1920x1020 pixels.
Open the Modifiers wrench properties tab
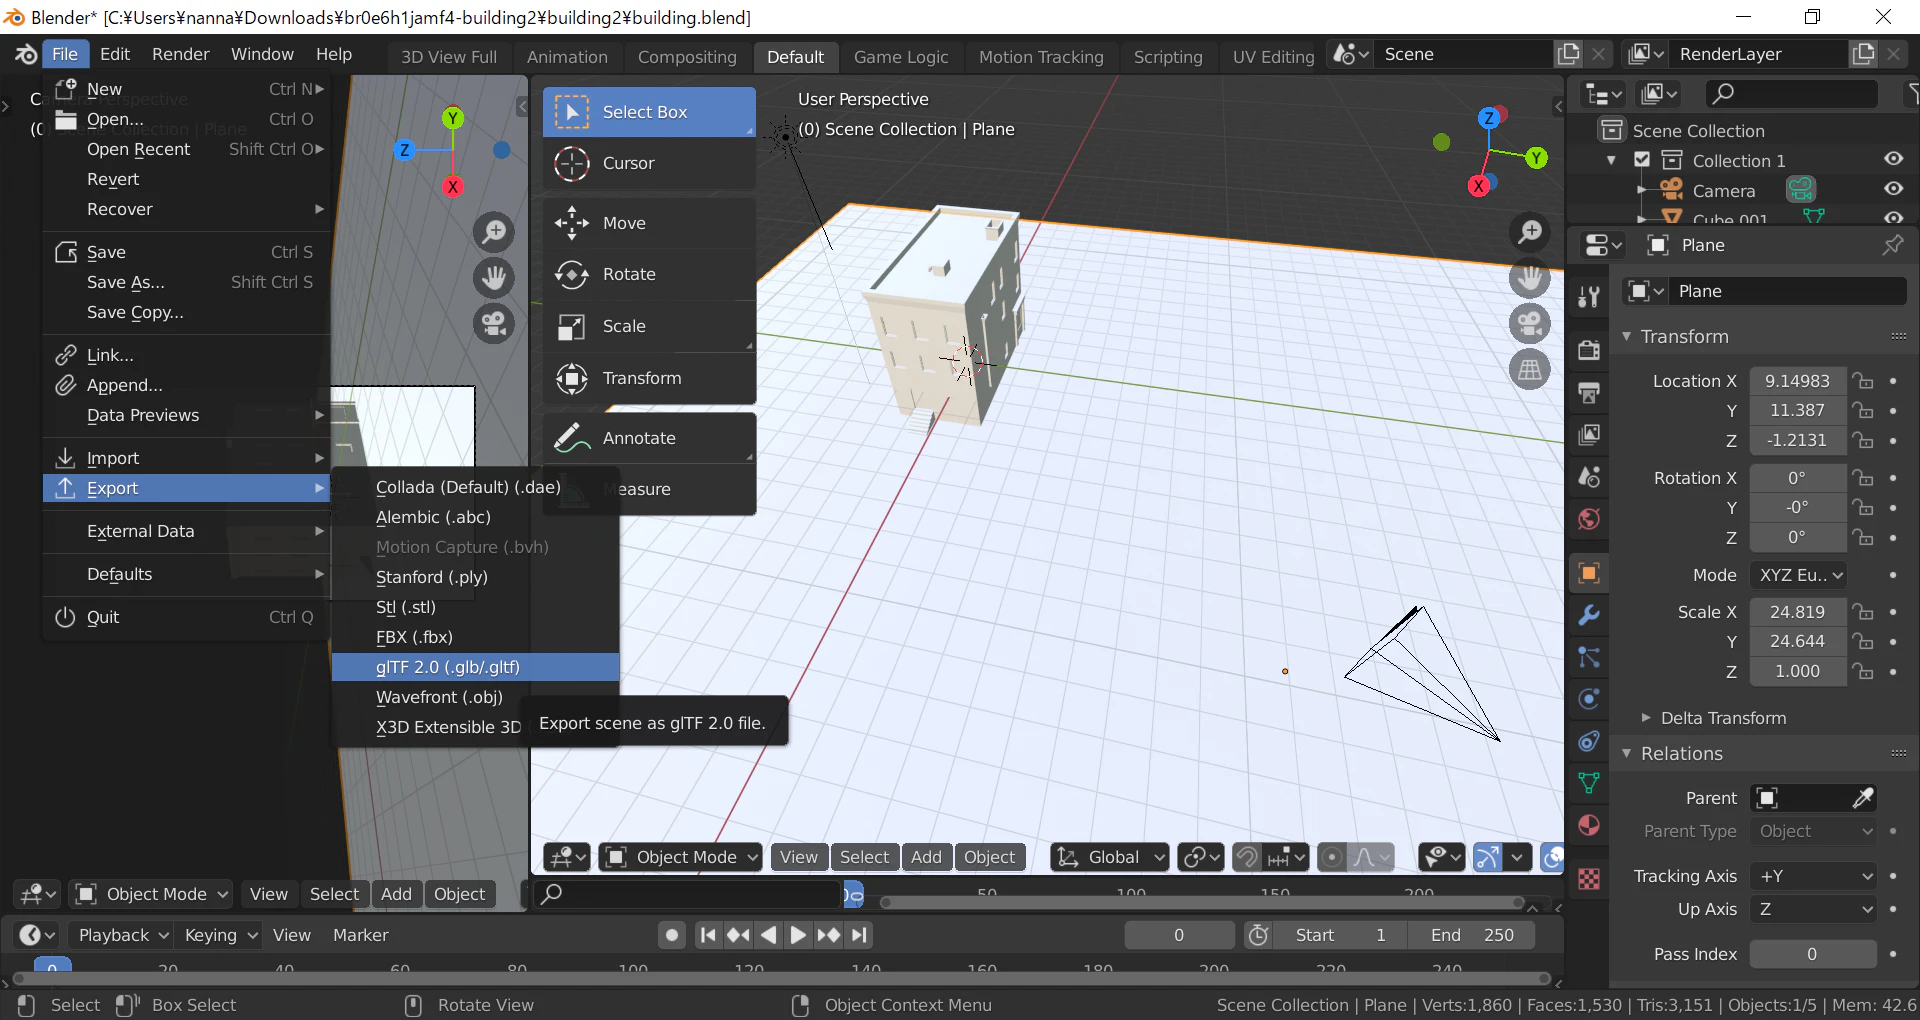(1588, 614)
